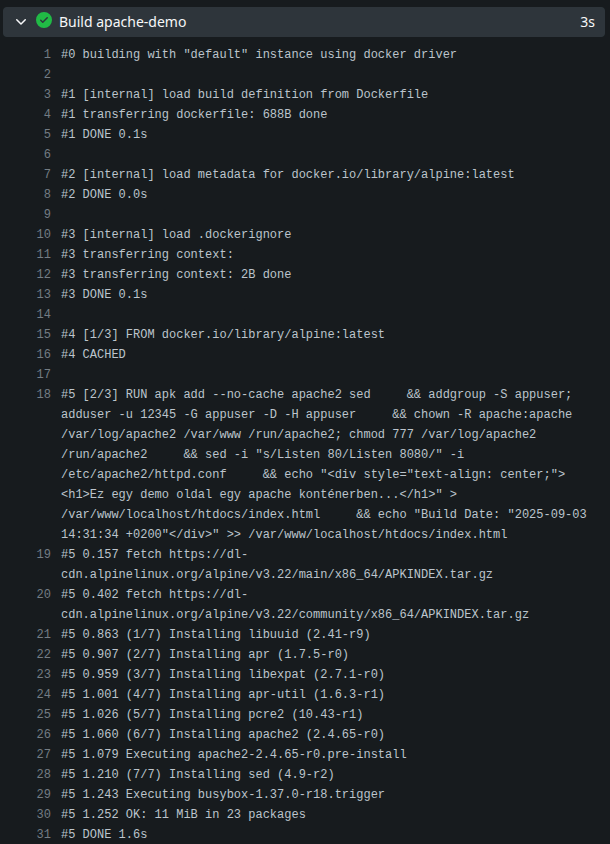Select line number 26 Installing apache2
This screenshot has height=844, width=610.
44,734
